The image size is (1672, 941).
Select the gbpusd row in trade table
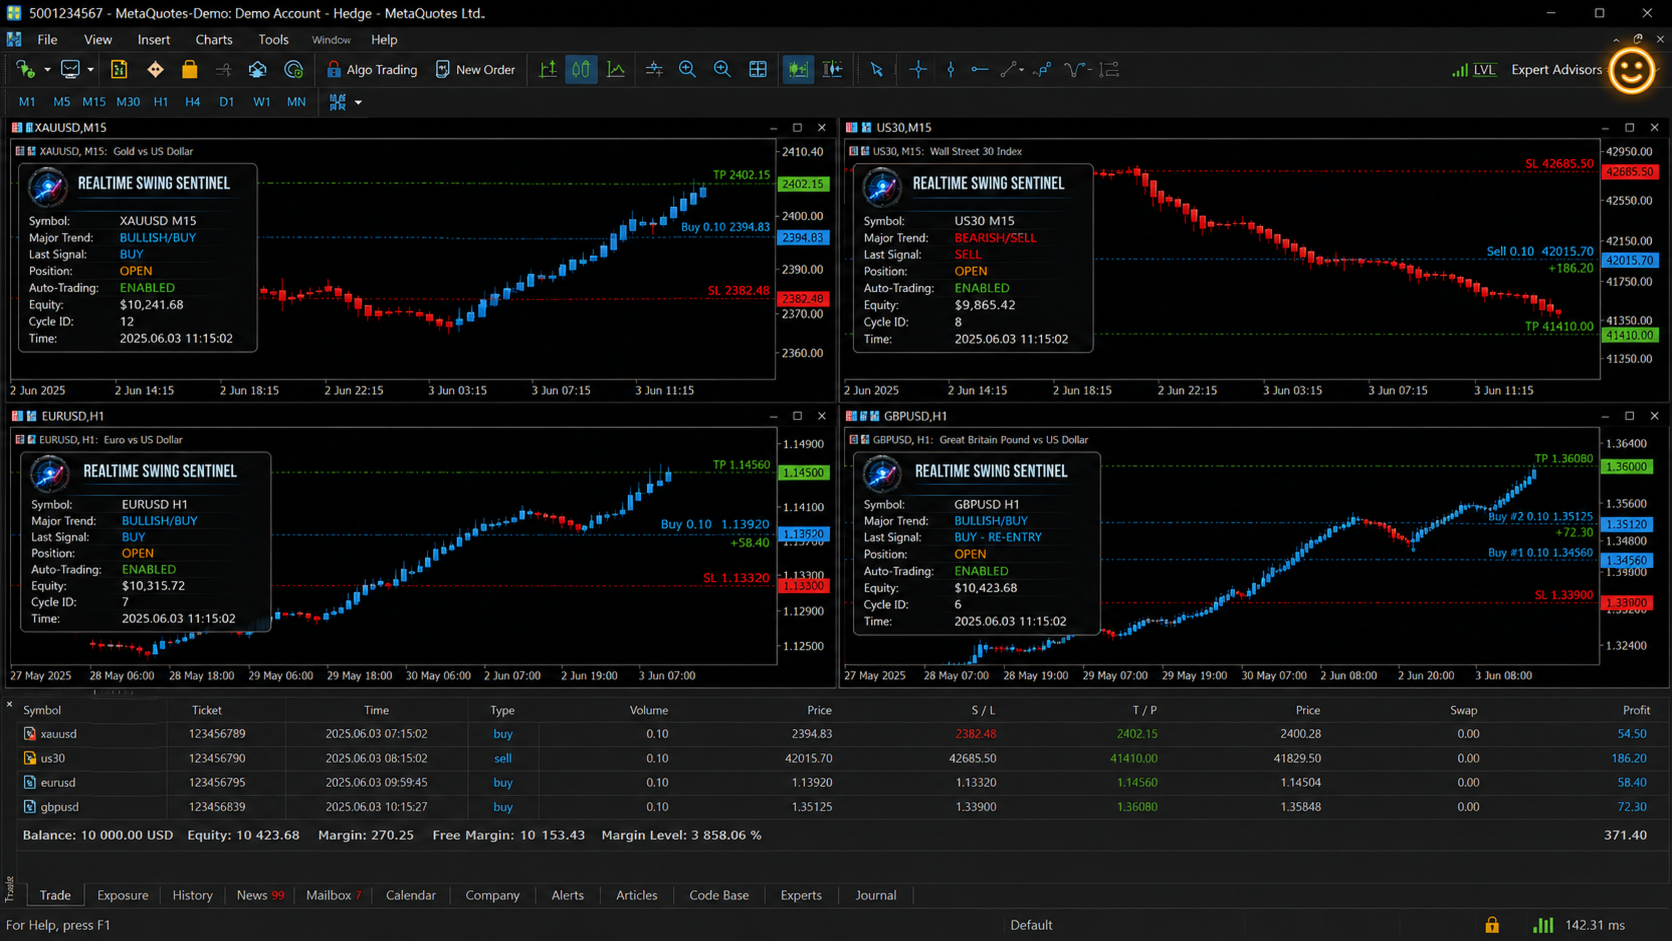[835, 807]
